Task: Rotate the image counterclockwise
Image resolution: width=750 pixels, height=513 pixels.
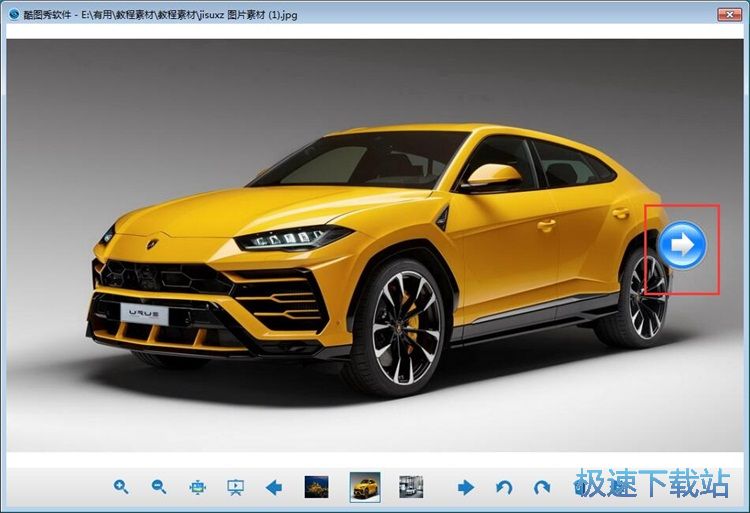Action: click(504, 487)
